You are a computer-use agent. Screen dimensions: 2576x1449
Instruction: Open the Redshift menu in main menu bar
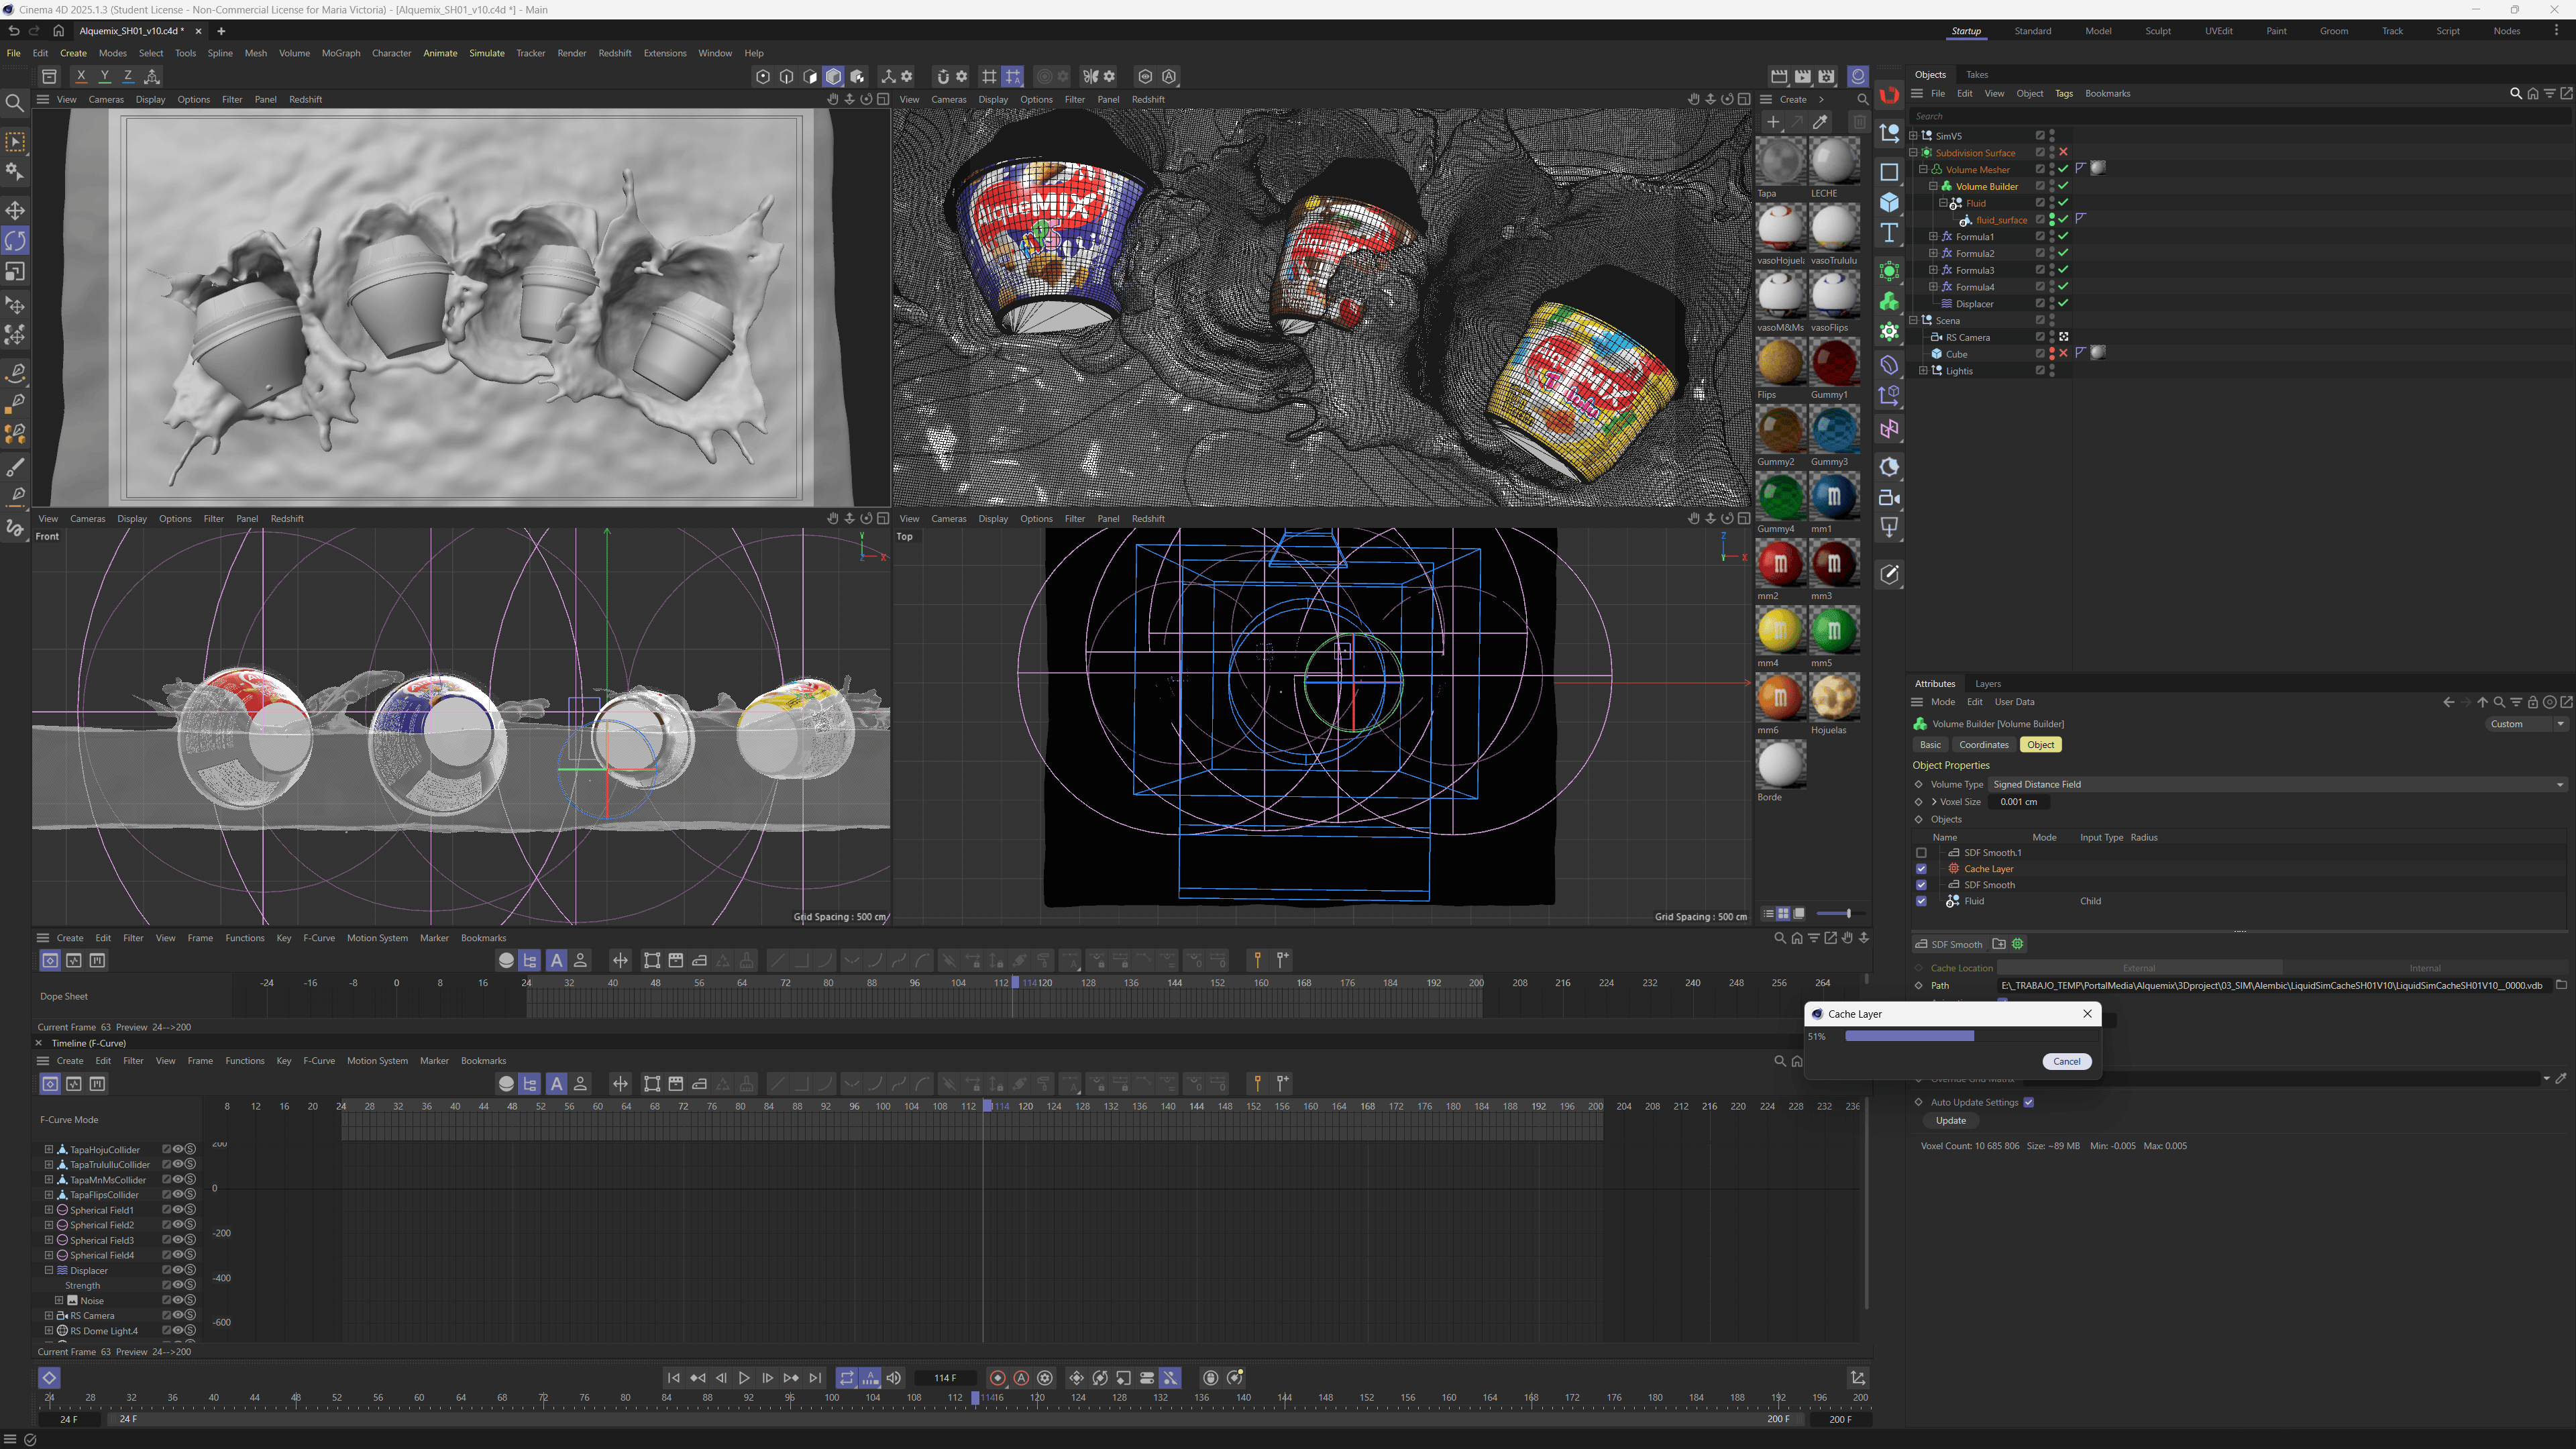(x=615, y=53)
